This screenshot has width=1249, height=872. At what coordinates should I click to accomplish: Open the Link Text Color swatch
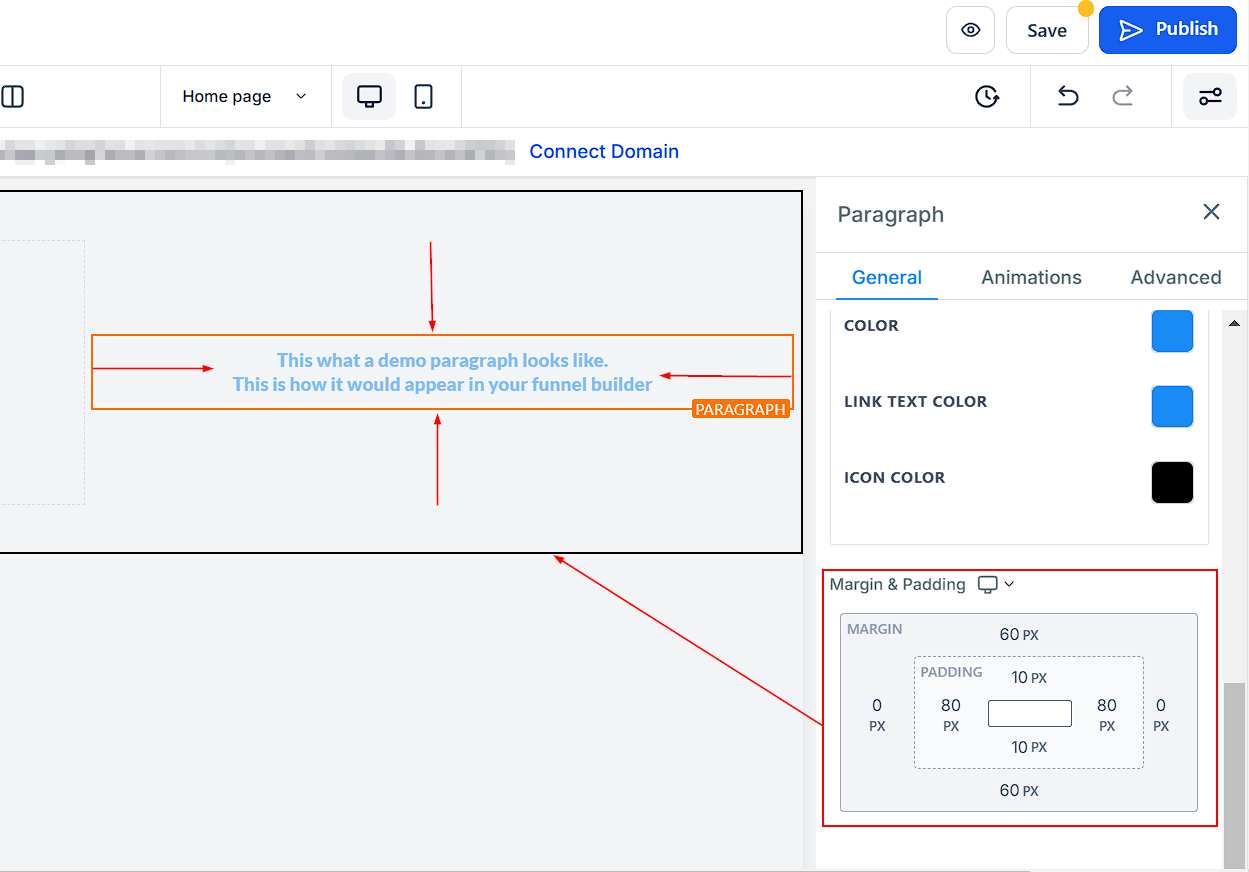(1172, 406)
